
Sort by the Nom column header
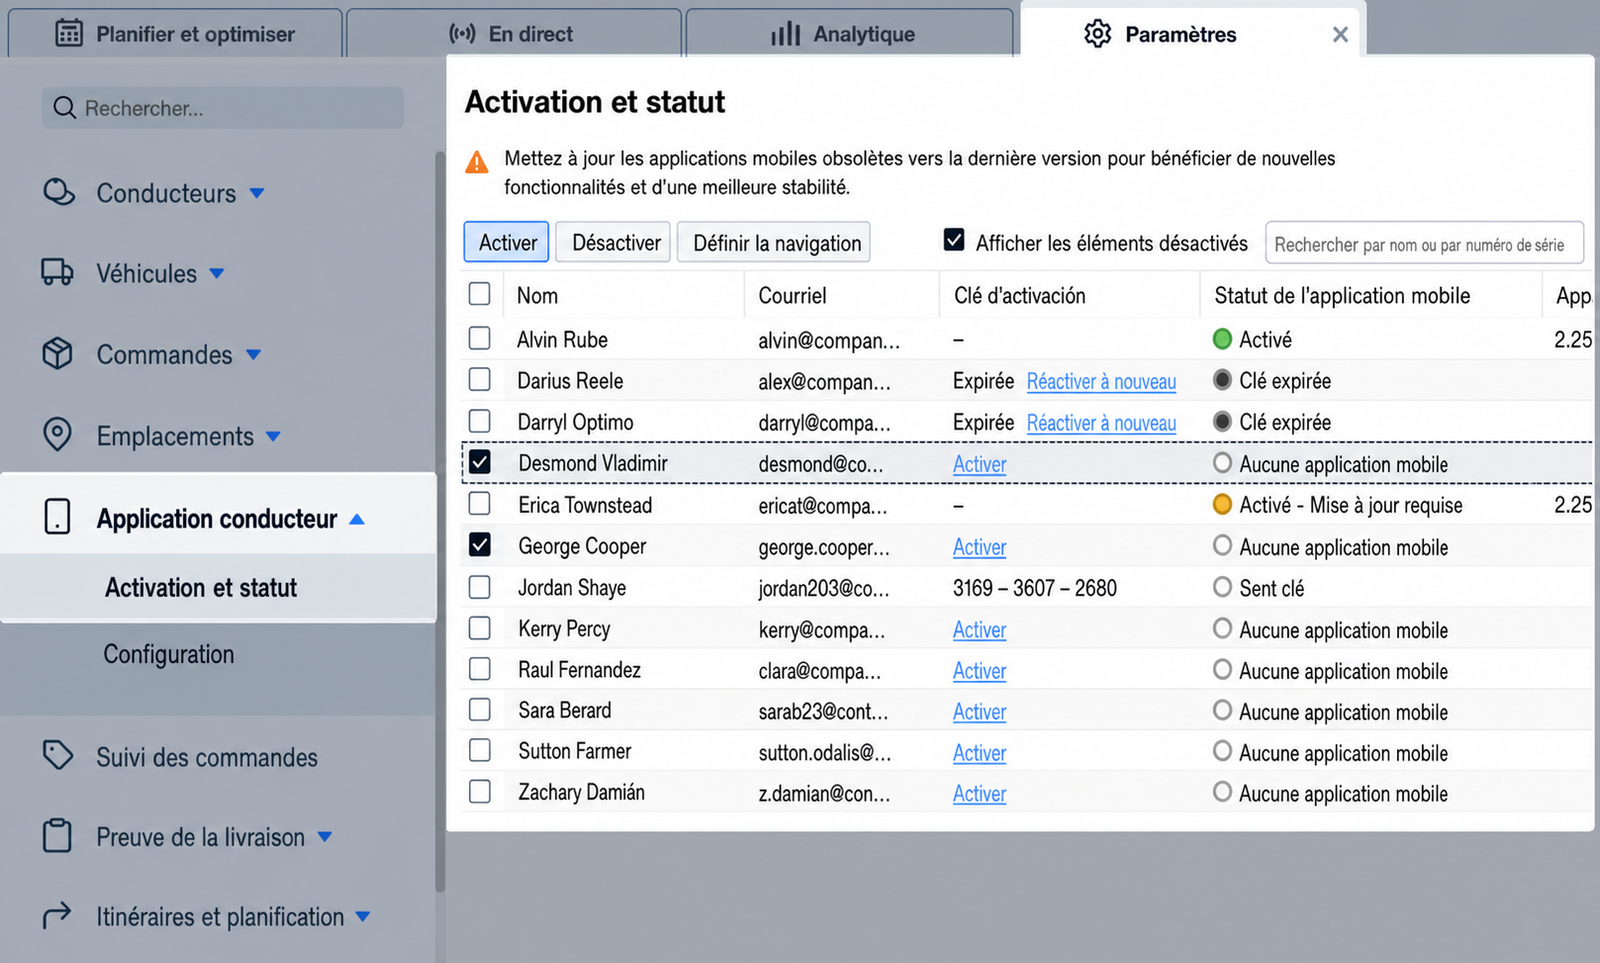coord(537,295)
